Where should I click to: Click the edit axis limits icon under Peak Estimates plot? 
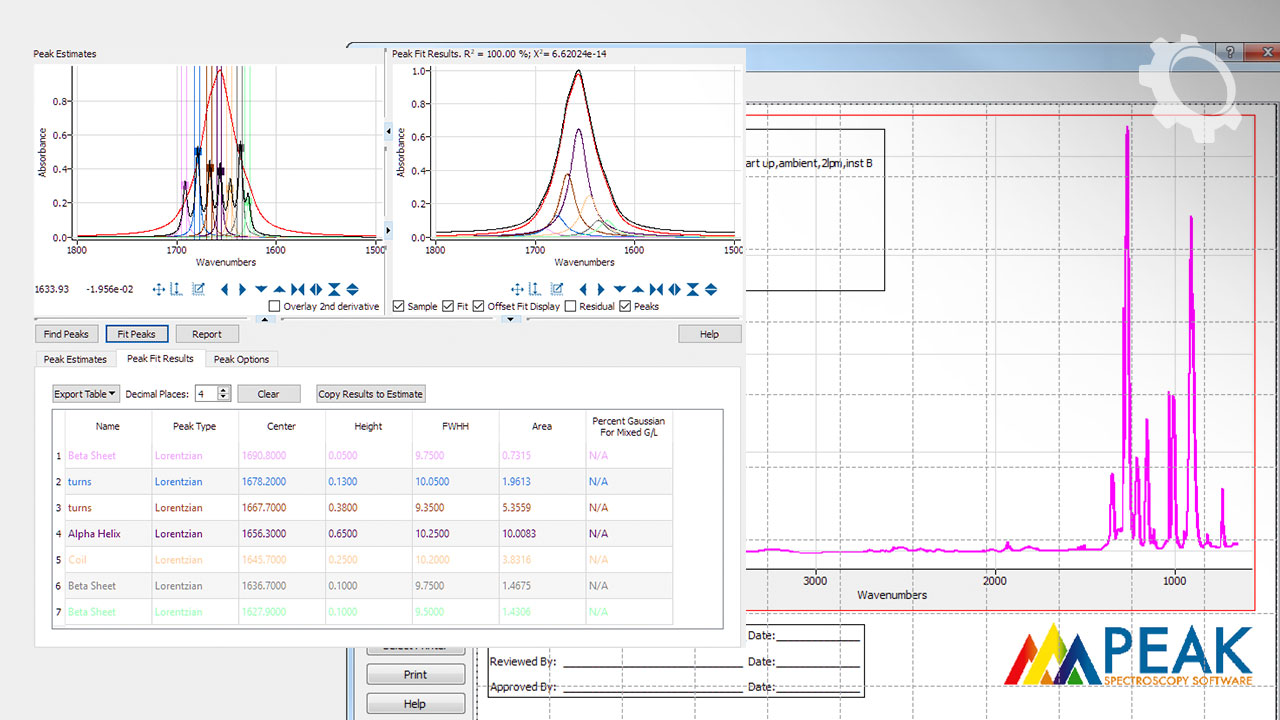click(x=198, y=290)
